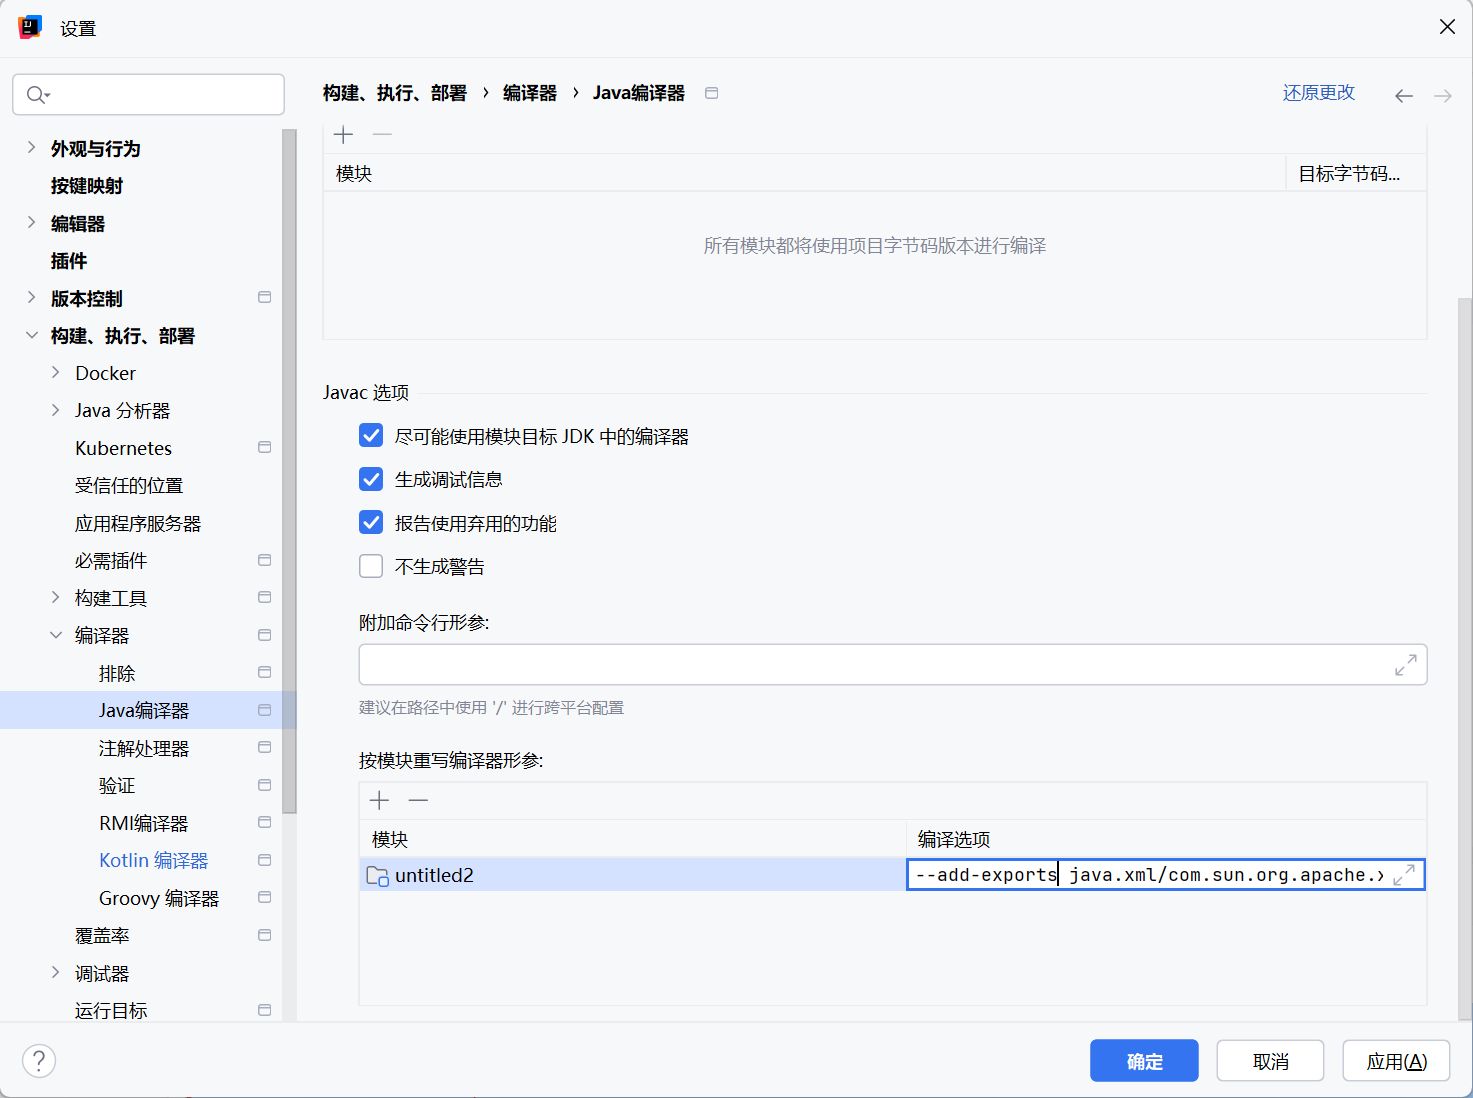Click project icon next to 版本控制

click(265, 297)
